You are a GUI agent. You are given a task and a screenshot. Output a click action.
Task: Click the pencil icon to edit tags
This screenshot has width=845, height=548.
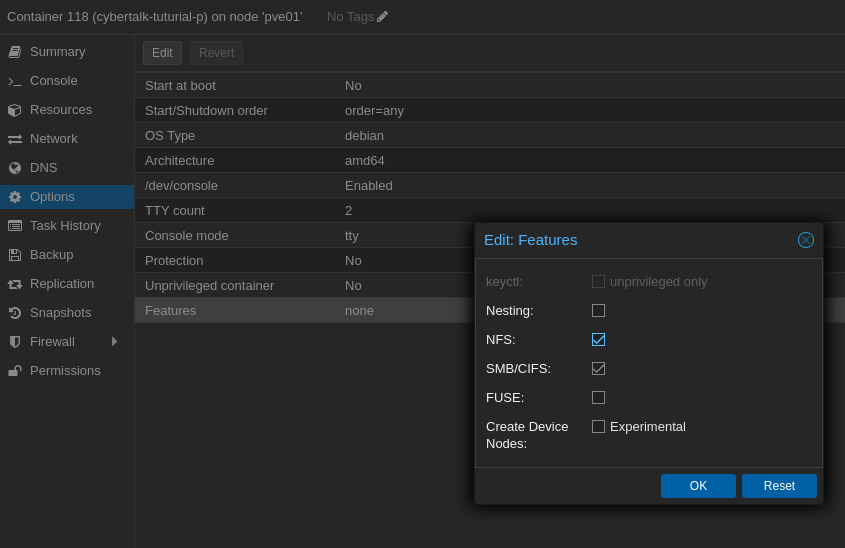pos(382,17)
